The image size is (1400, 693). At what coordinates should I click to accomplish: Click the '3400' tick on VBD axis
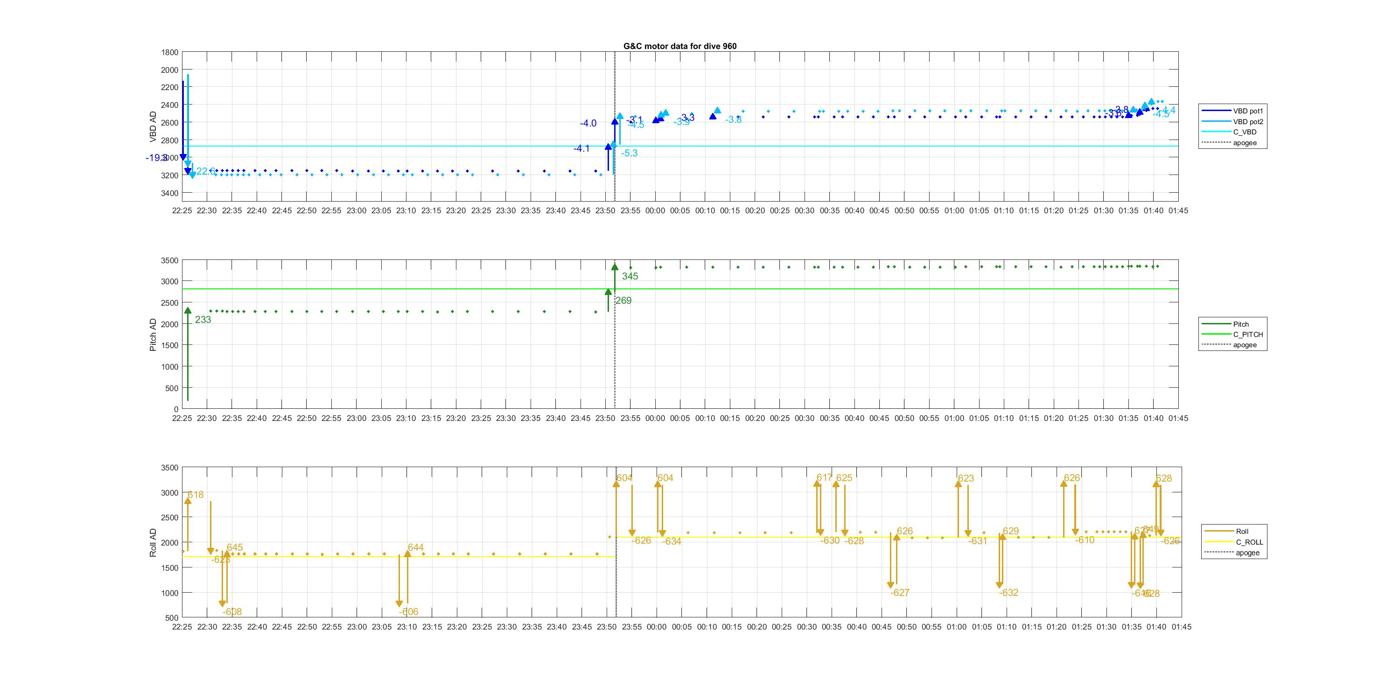click(169, 193)
